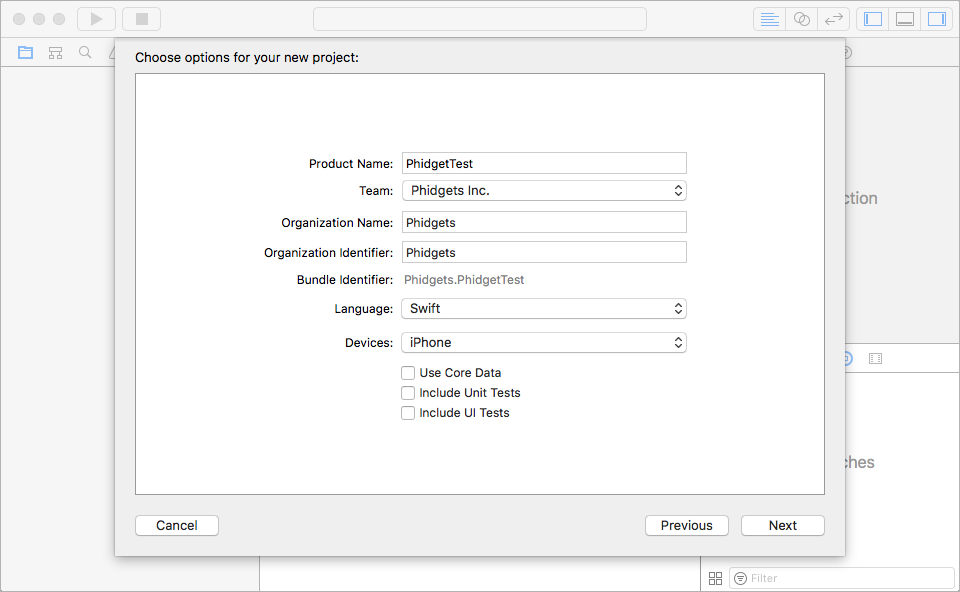The image size is (960, 592).
Task: Click the Previous button
Action: 686,525
